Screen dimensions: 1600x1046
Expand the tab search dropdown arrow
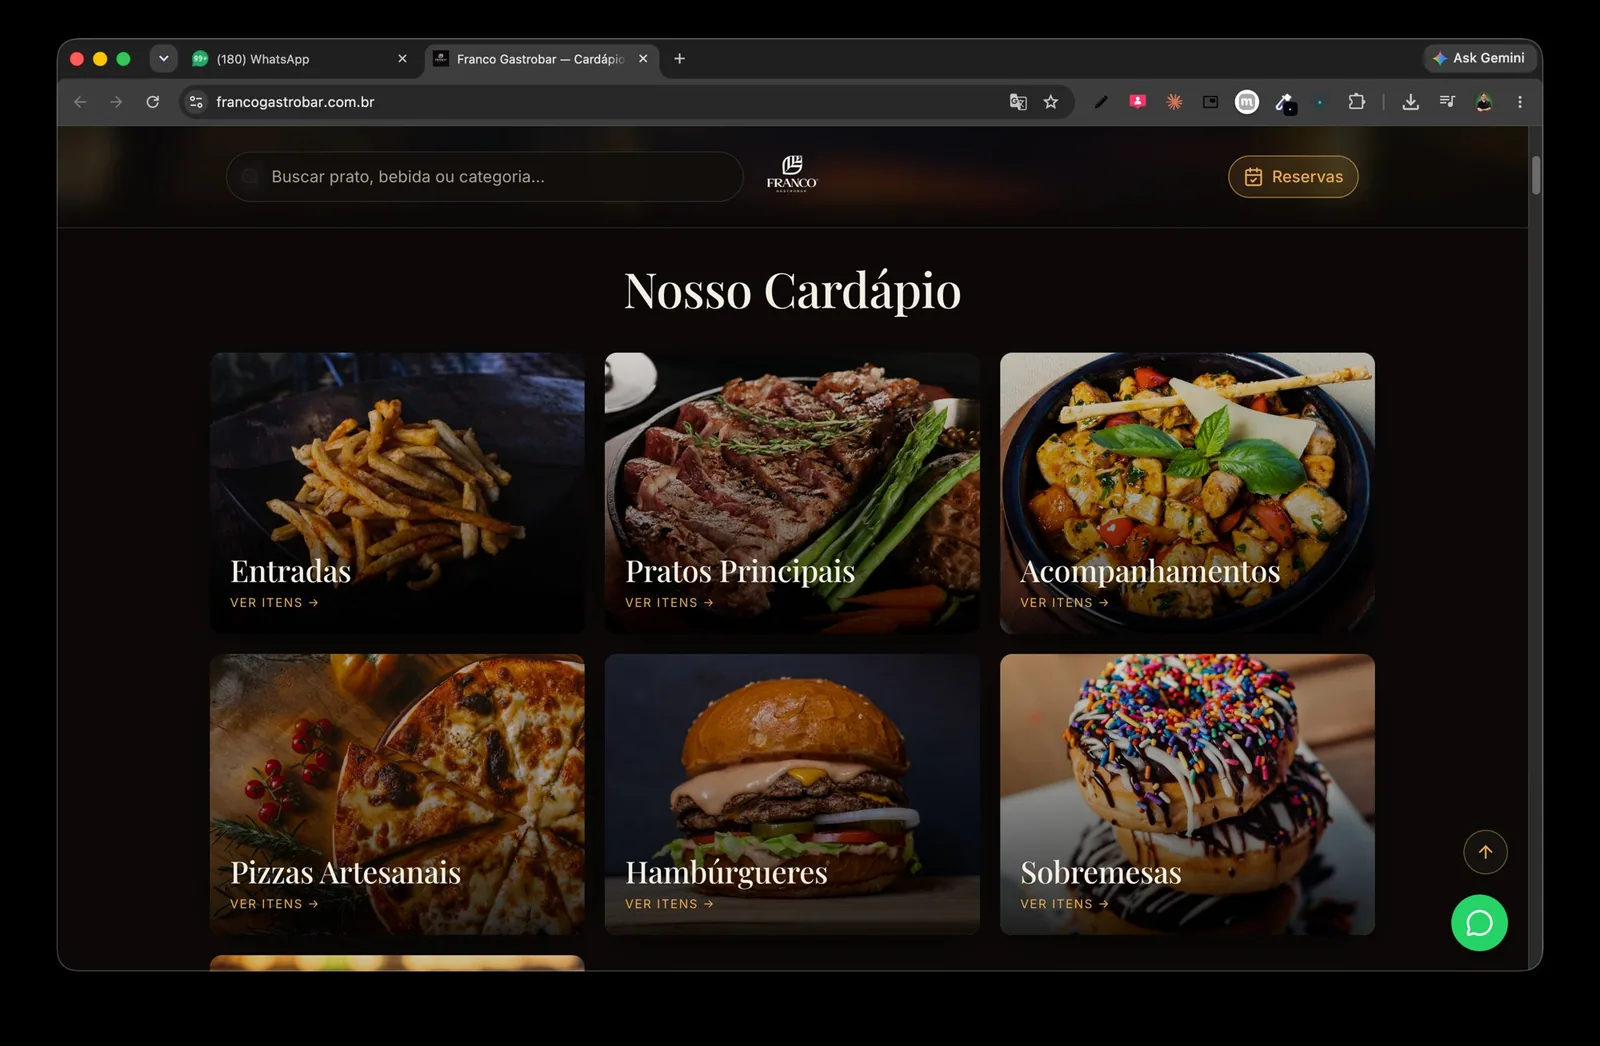click(163, 59)
